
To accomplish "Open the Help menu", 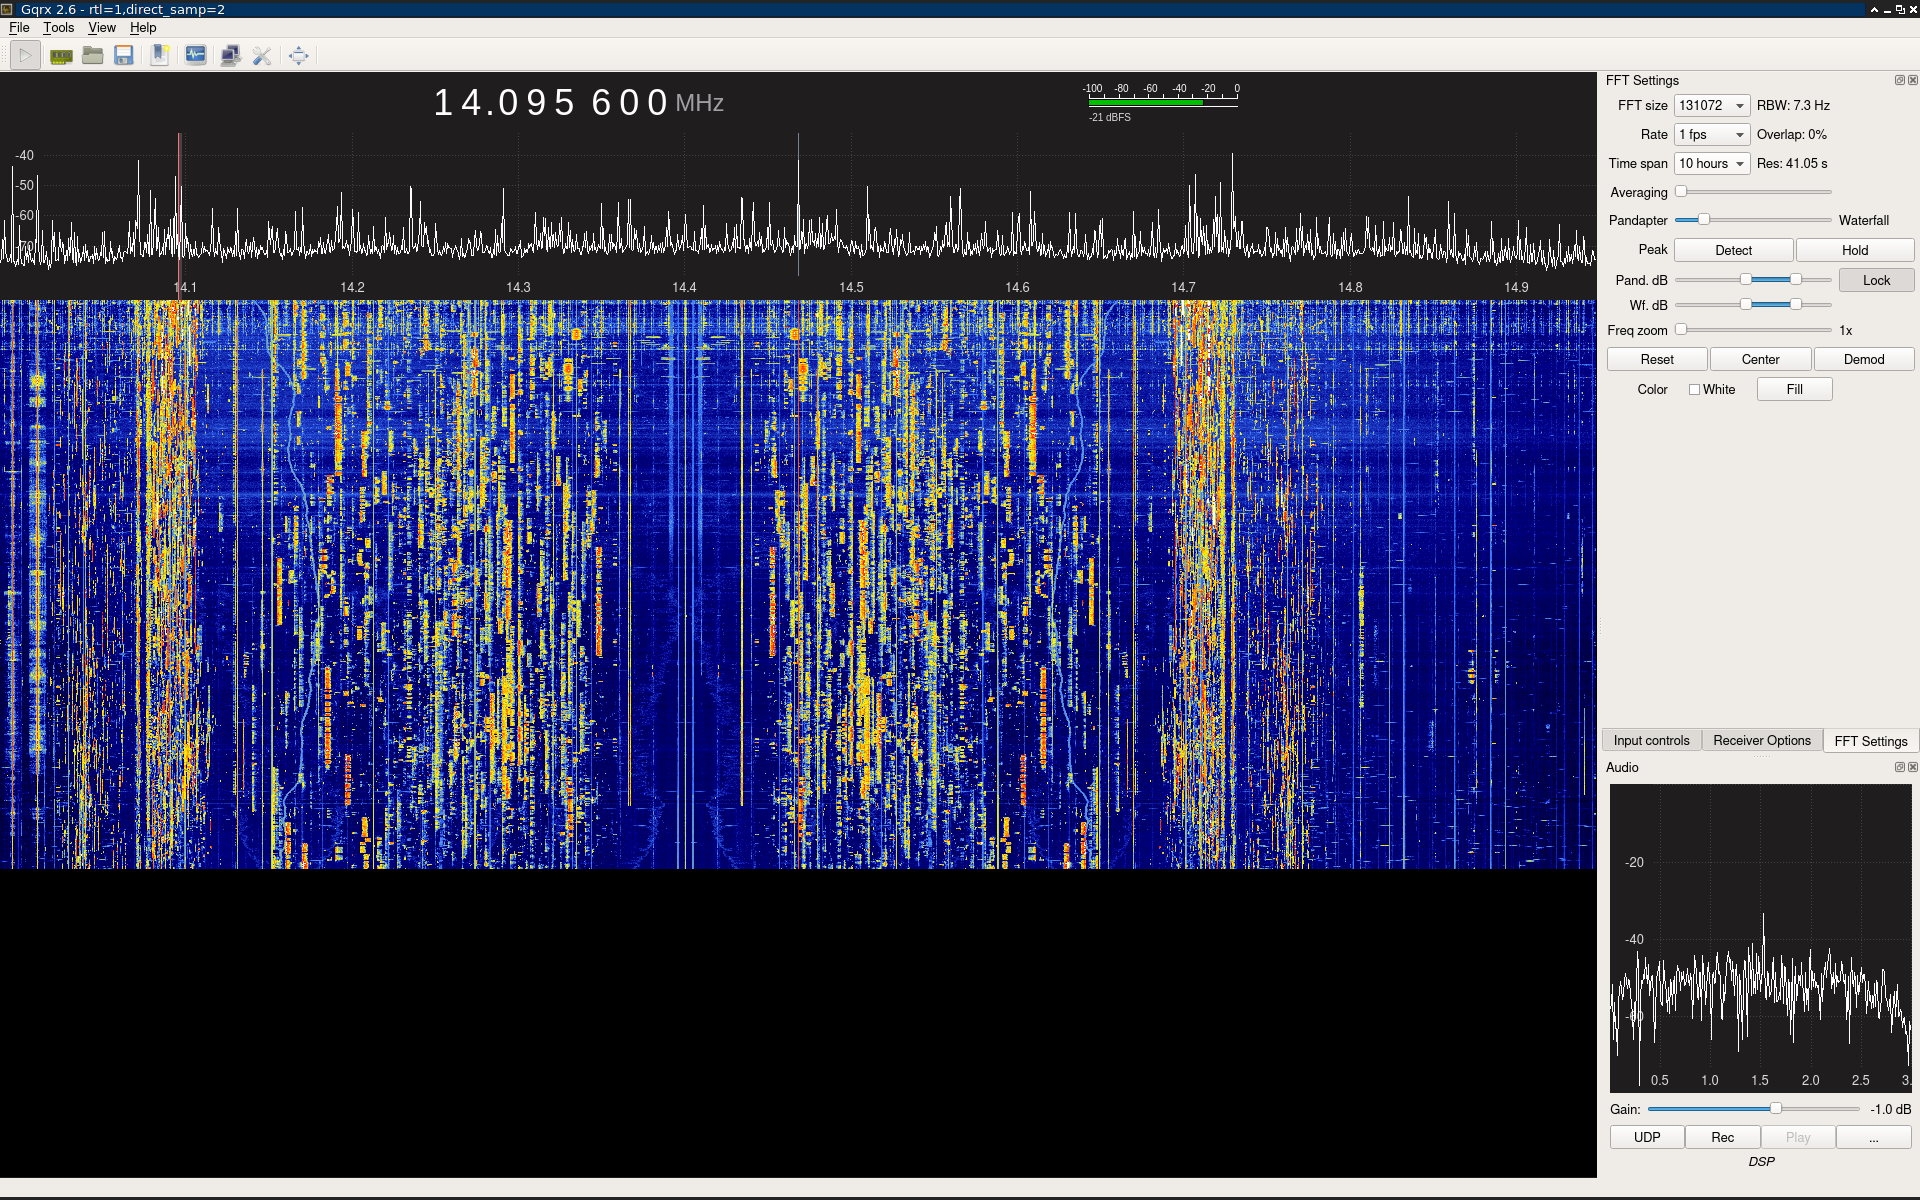I will click(x=143, y=28).
